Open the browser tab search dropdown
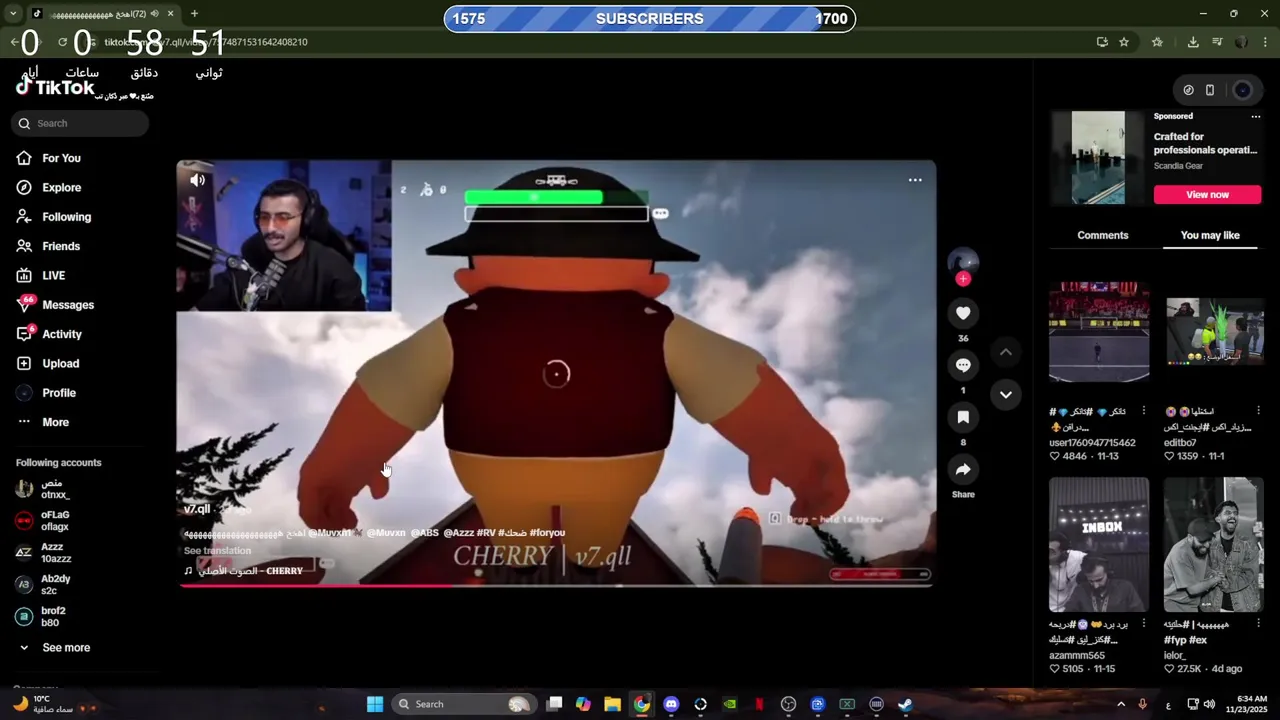 [x=13, y=14]
